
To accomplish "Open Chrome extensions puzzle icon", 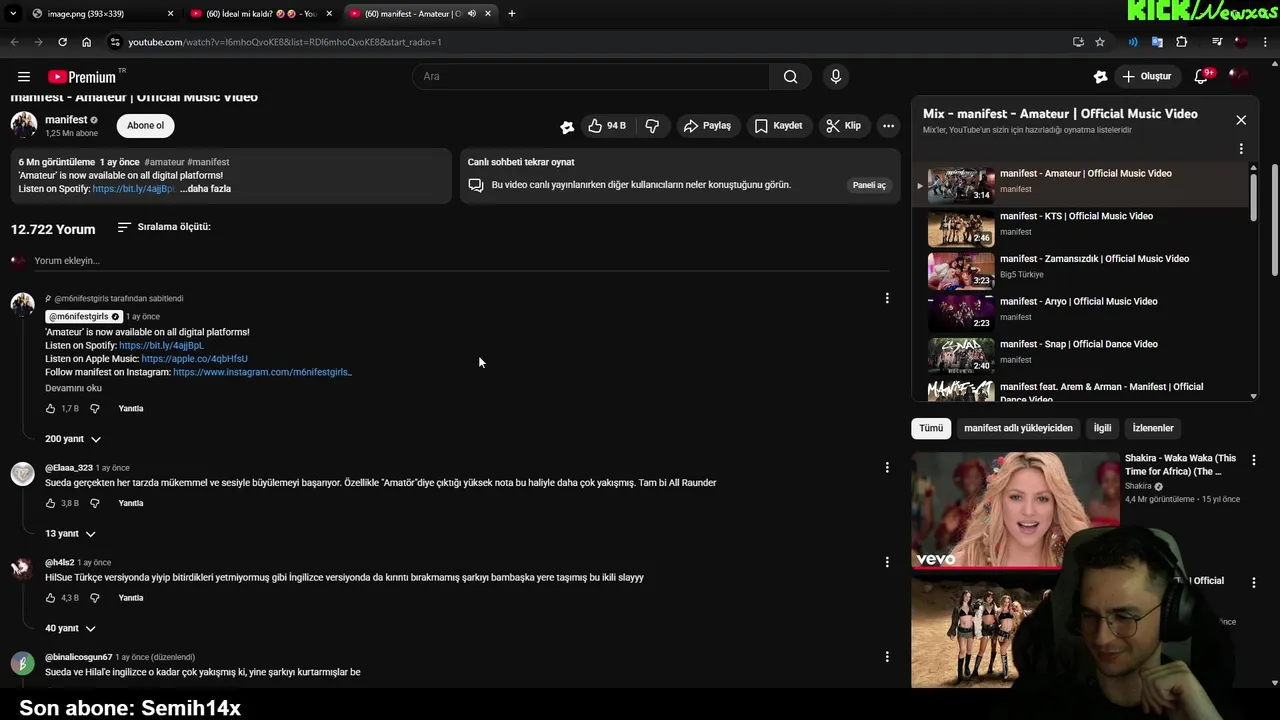I will tap(1182, 42).
